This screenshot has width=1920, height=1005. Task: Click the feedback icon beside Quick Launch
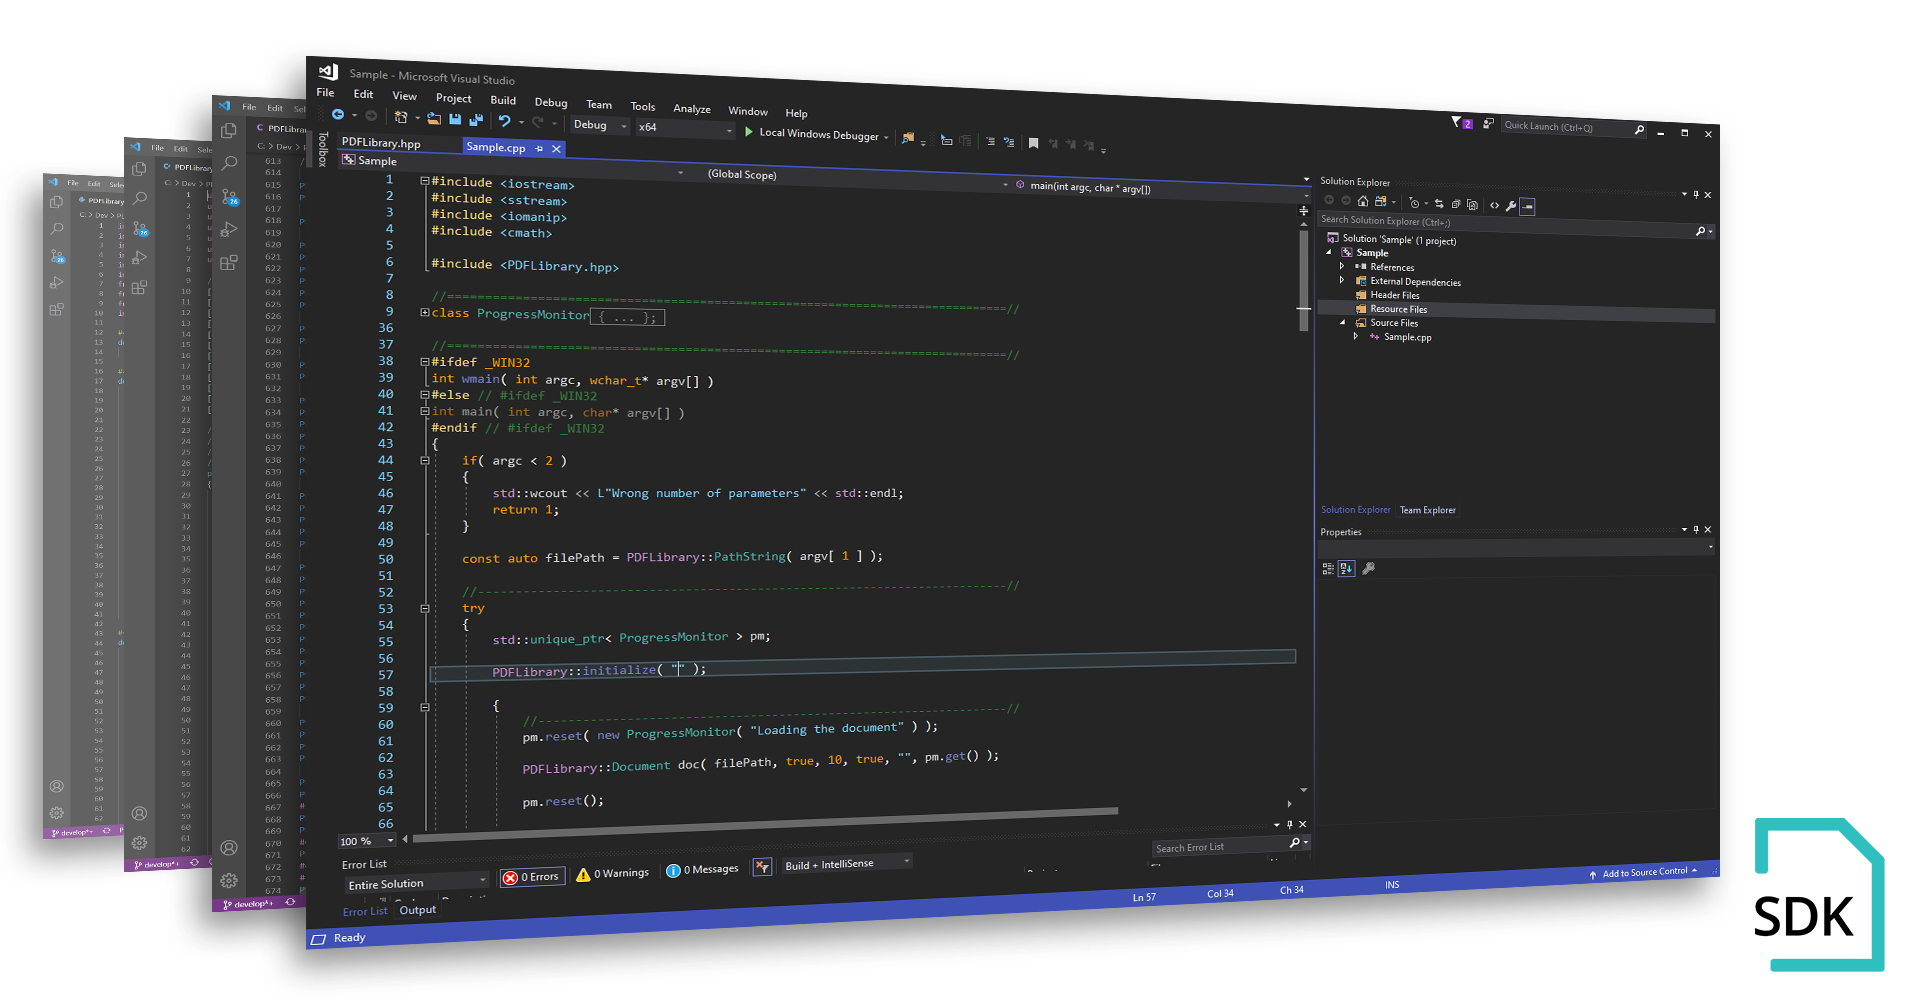tap(1488, 123)
